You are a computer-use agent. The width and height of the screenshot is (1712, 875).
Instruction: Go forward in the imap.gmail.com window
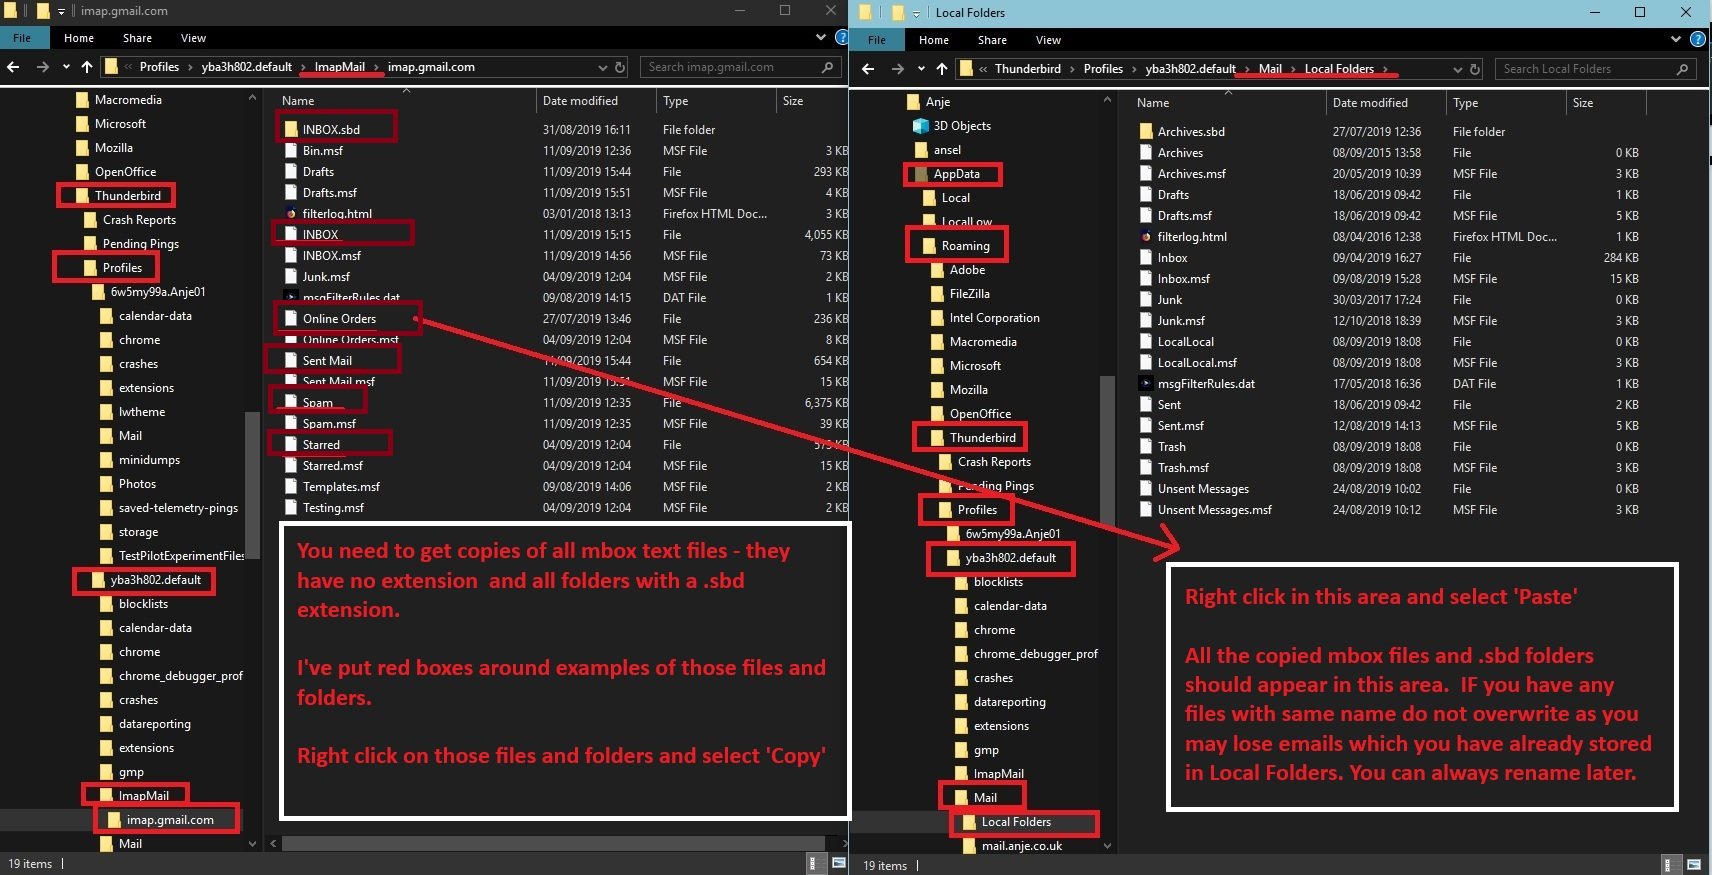pos(42,67)
